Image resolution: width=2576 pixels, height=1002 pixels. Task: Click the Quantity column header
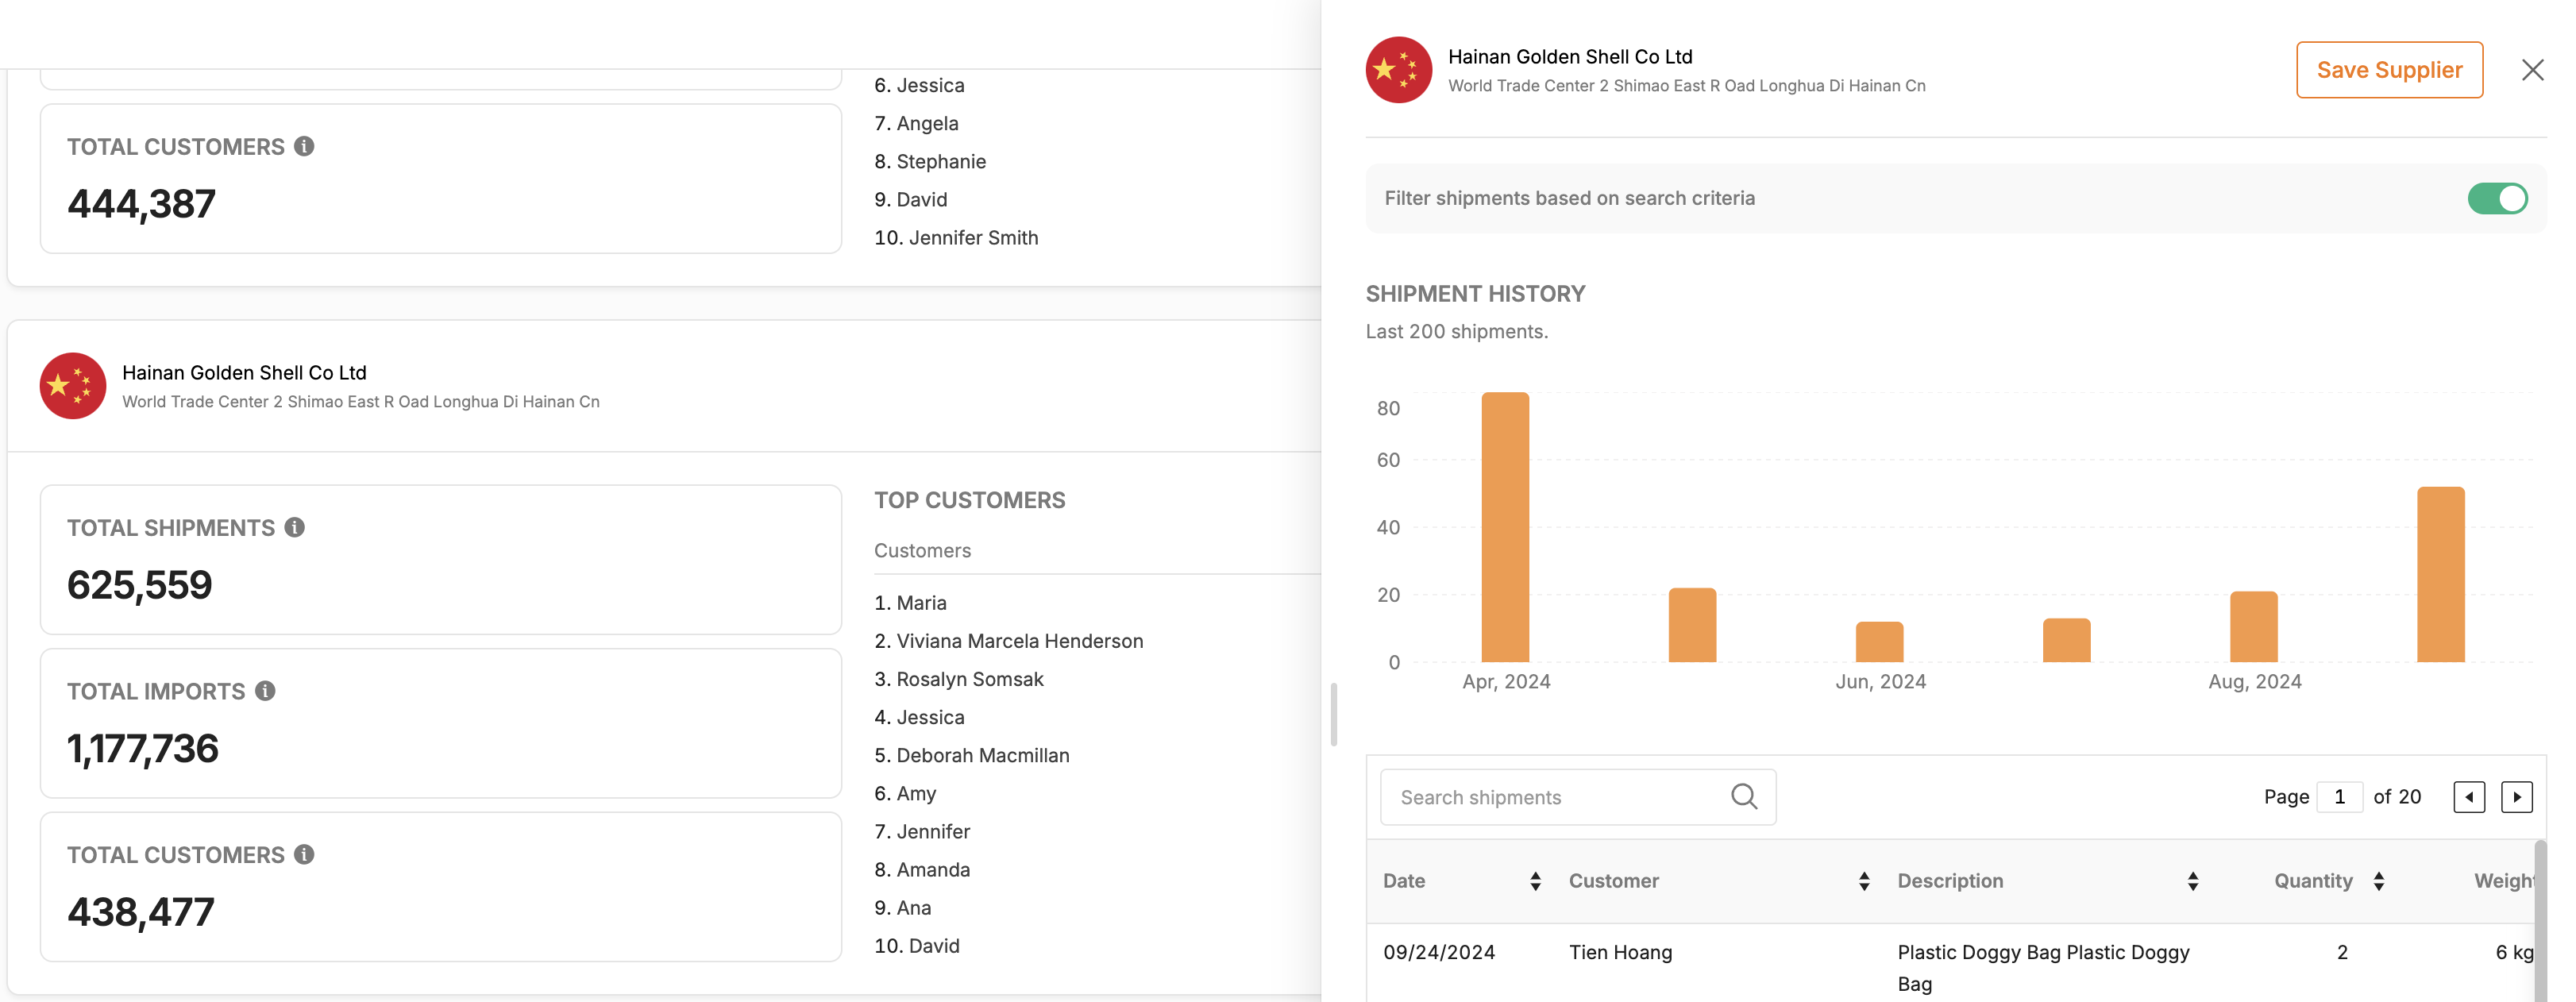pos(2312,881)
